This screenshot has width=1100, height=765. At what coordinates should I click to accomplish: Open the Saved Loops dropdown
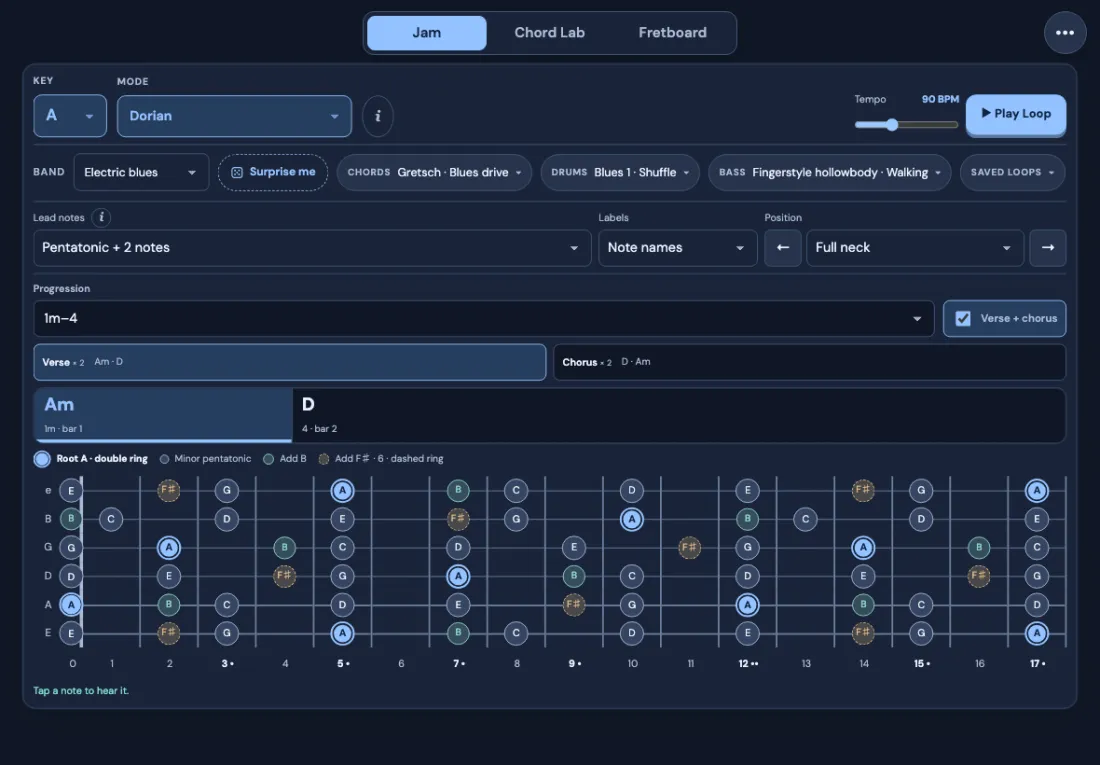pyautogui.click(x=1012, y=173)
